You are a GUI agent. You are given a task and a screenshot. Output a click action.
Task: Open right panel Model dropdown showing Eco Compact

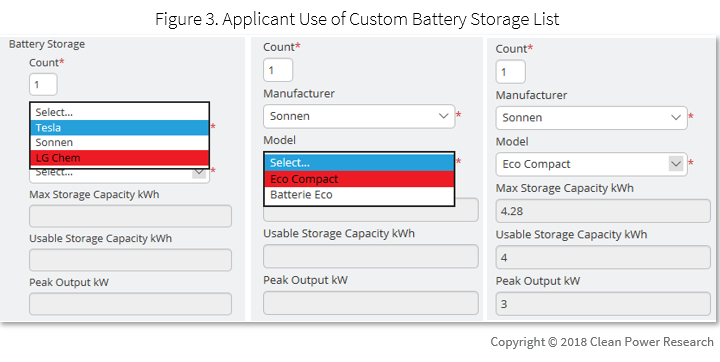[591, 164]
